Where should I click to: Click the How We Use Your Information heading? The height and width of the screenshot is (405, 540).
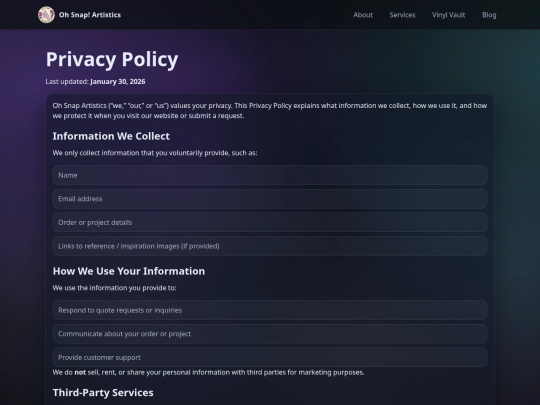coord(129,271)
